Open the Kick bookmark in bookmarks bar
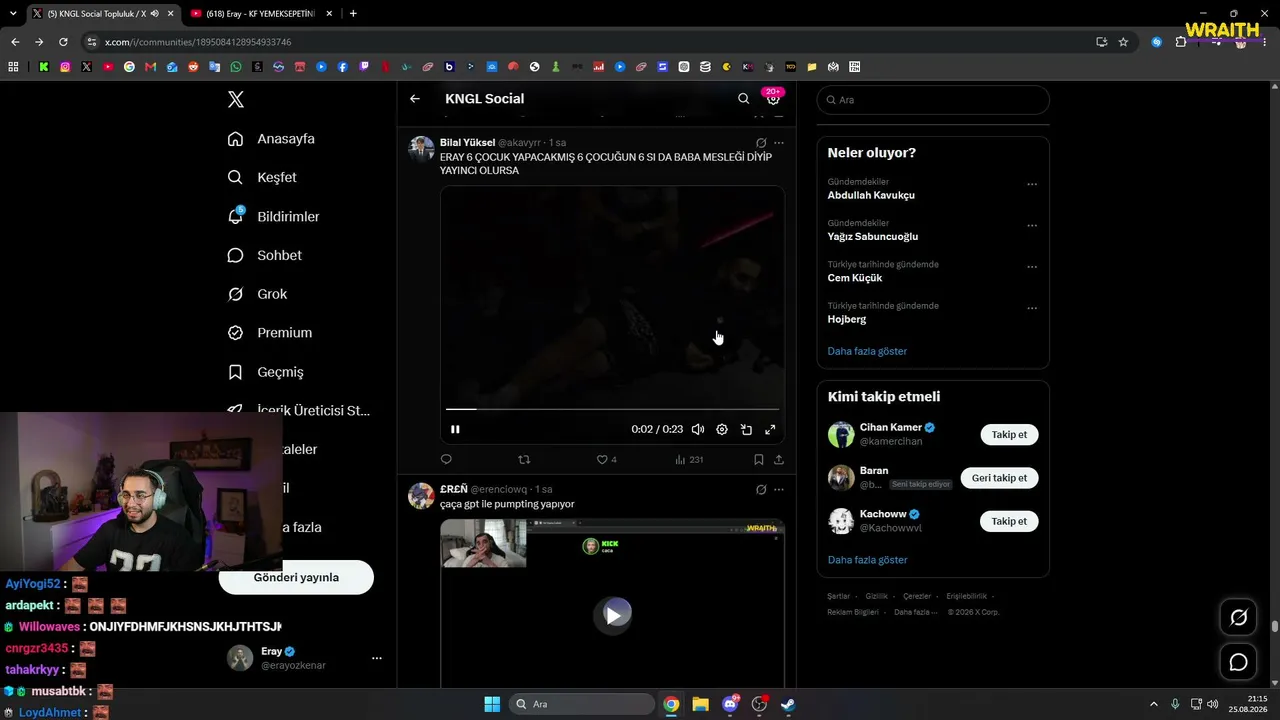1280x720 pixels. pyautogui.click(x=44, y=67)
